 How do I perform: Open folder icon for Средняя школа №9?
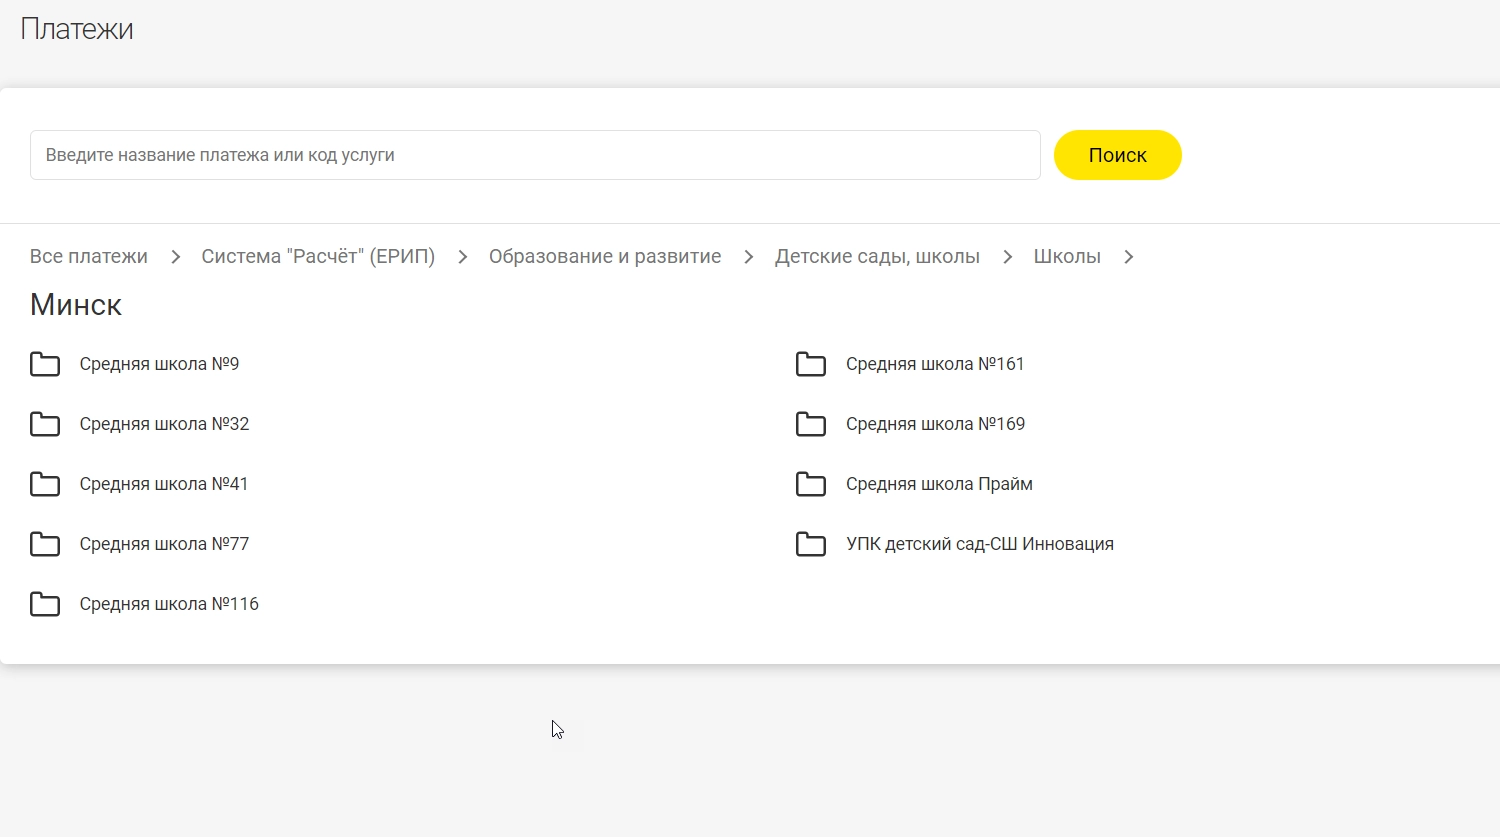pyautogui.click(x=45, y=364)
